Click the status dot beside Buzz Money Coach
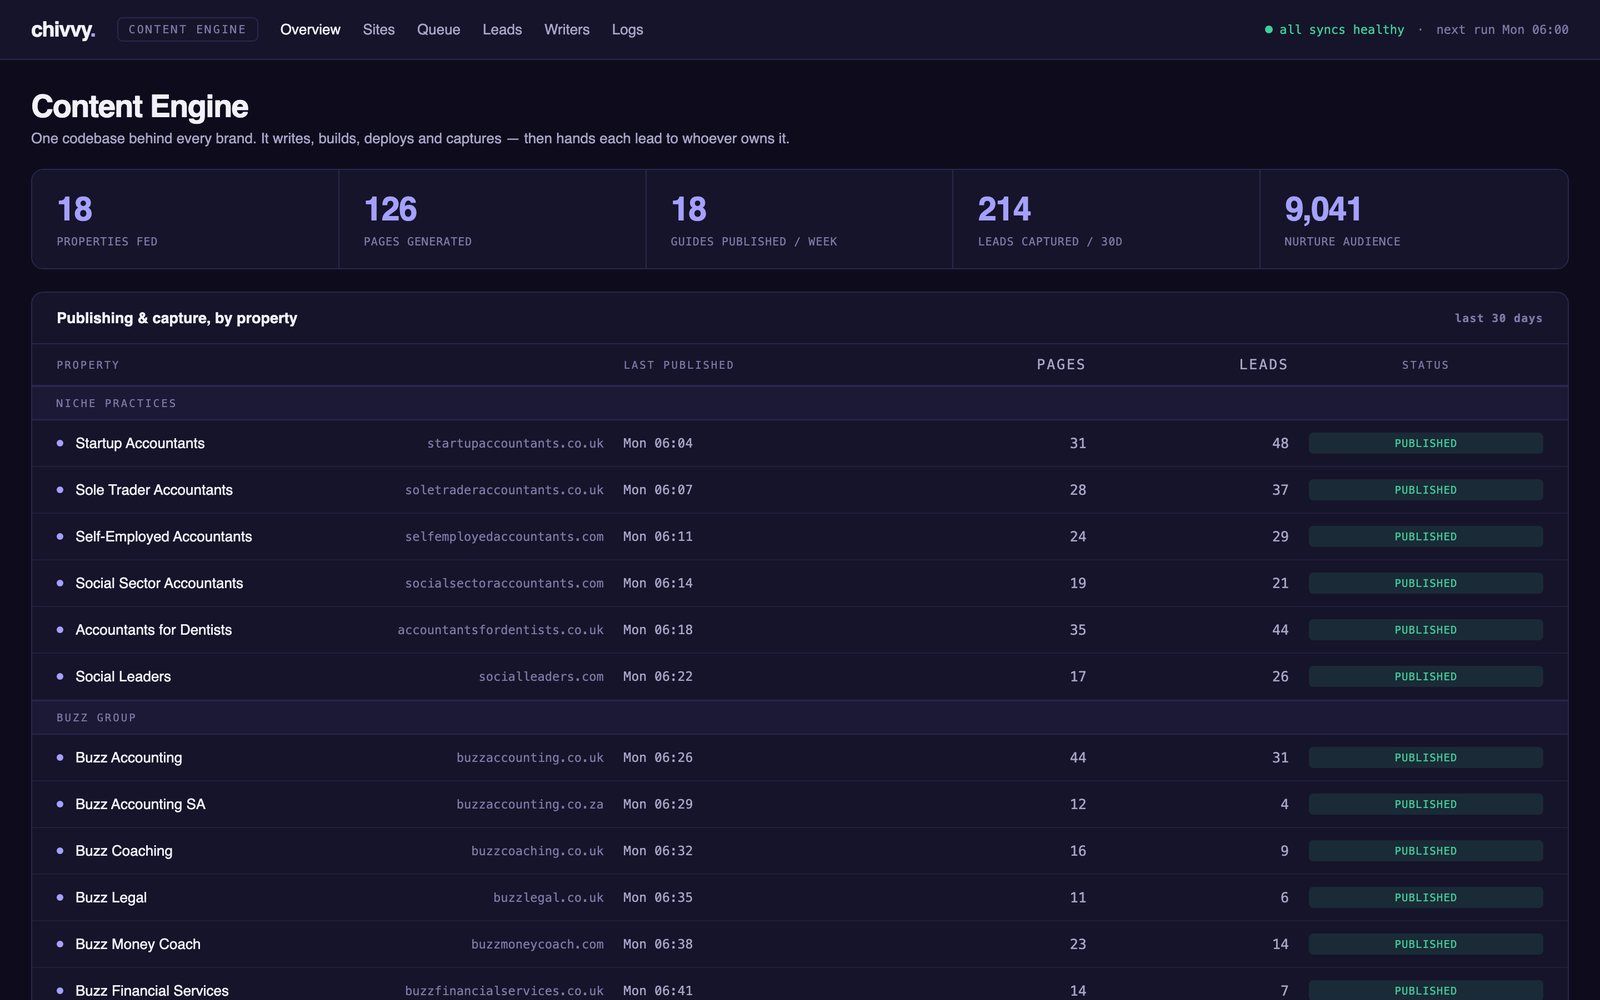 [60, 944]
